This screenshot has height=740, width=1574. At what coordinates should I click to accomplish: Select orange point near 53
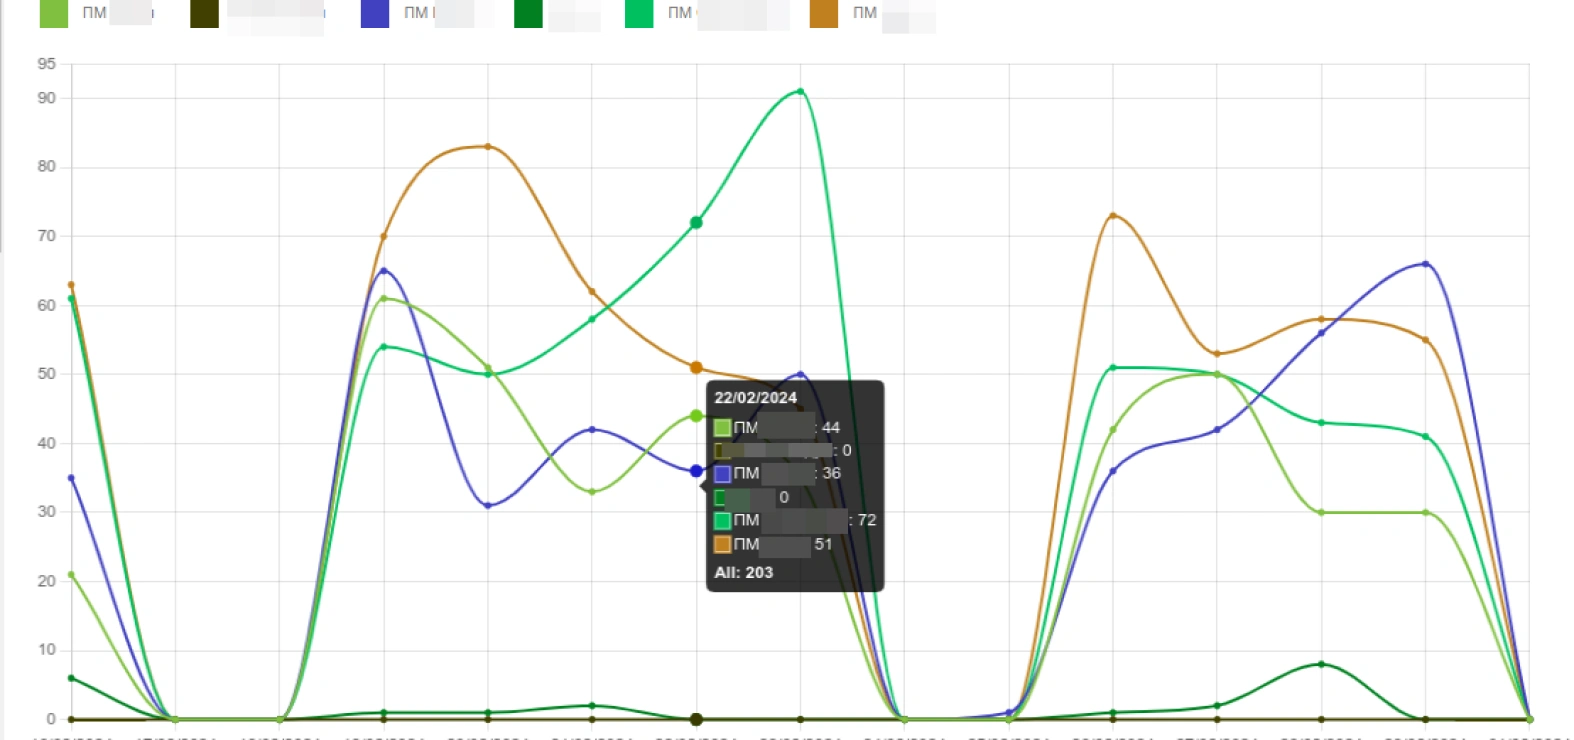[1217, 354]
